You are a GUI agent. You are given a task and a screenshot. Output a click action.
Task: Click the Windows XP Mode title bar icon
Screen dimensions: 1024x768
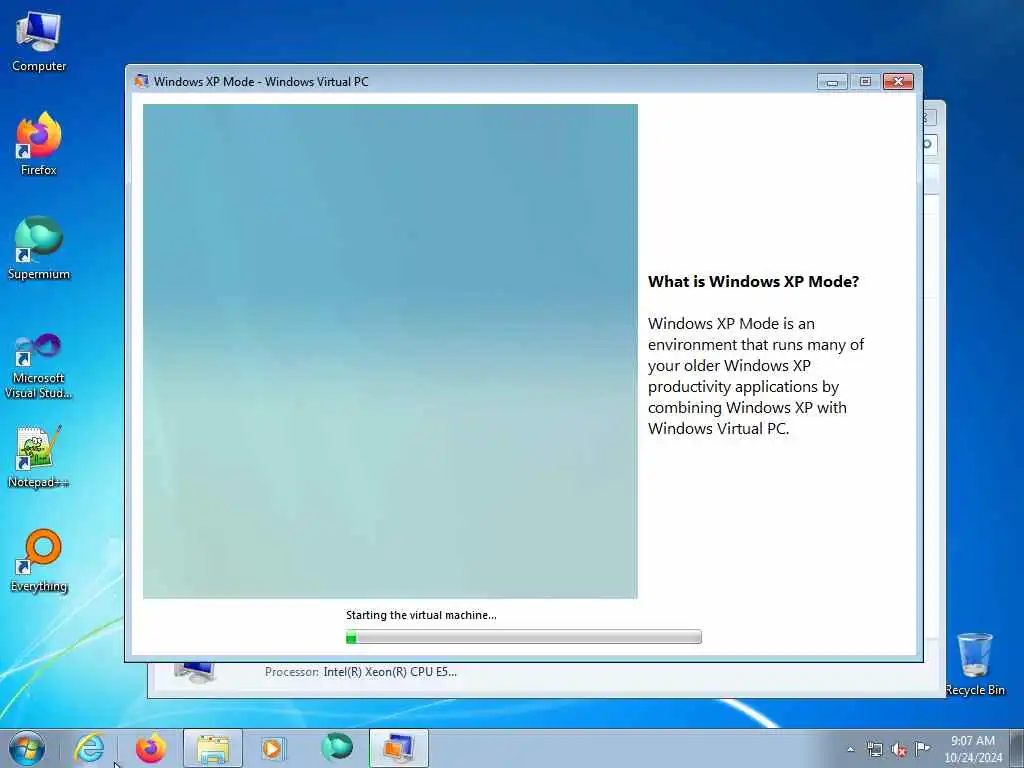click(141, 81)
